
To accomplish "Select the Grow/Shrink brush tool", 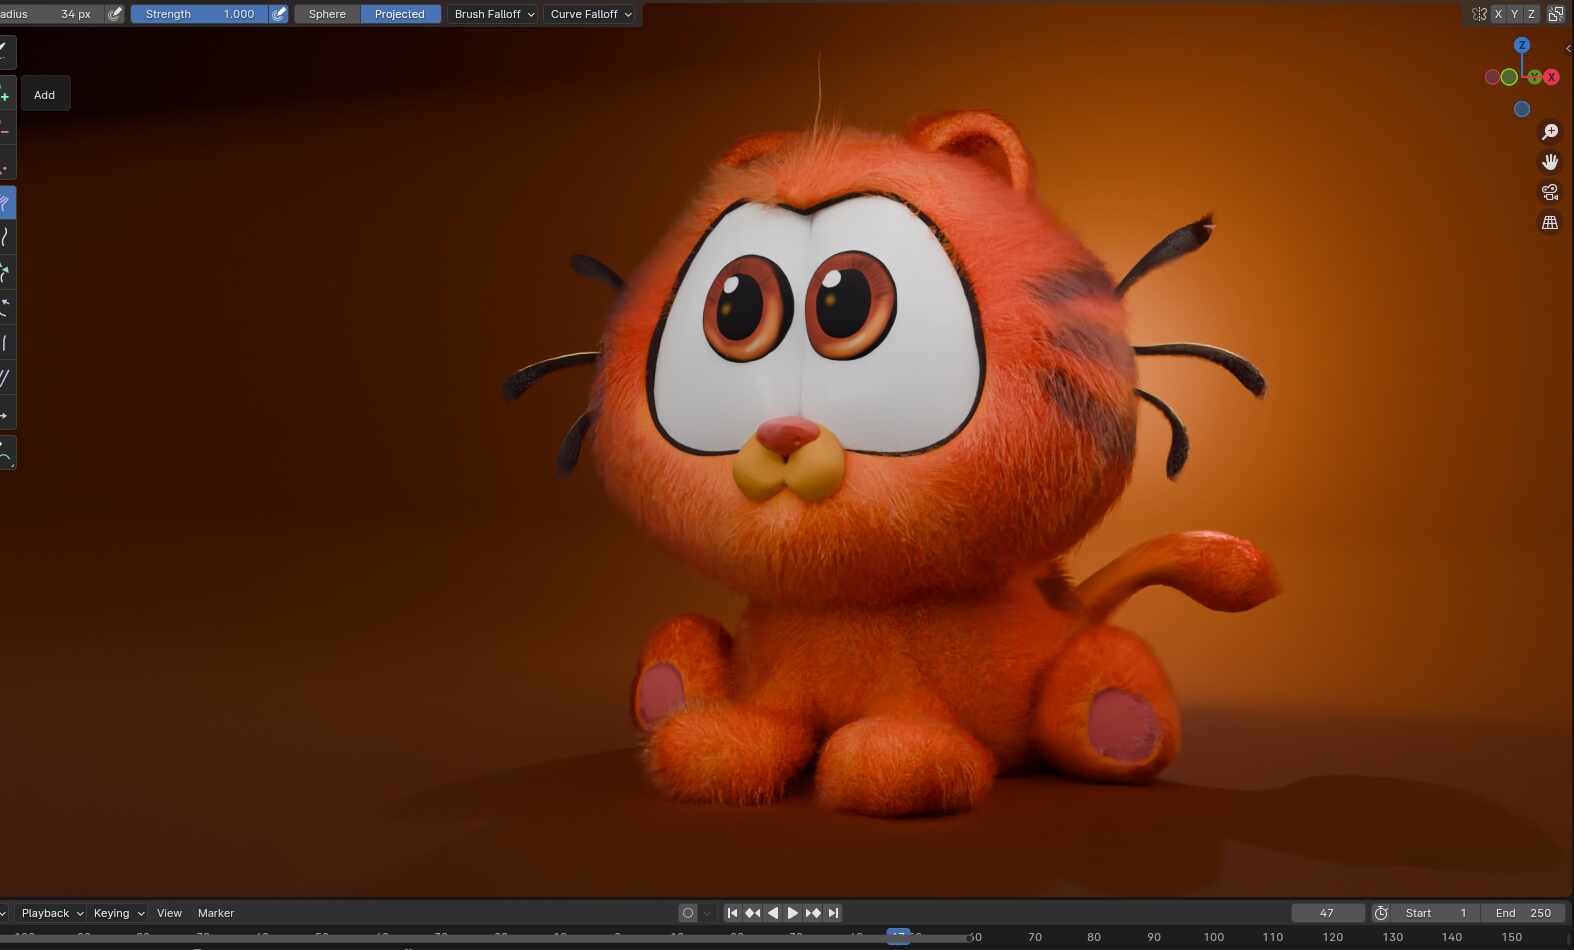I will 6,272.
